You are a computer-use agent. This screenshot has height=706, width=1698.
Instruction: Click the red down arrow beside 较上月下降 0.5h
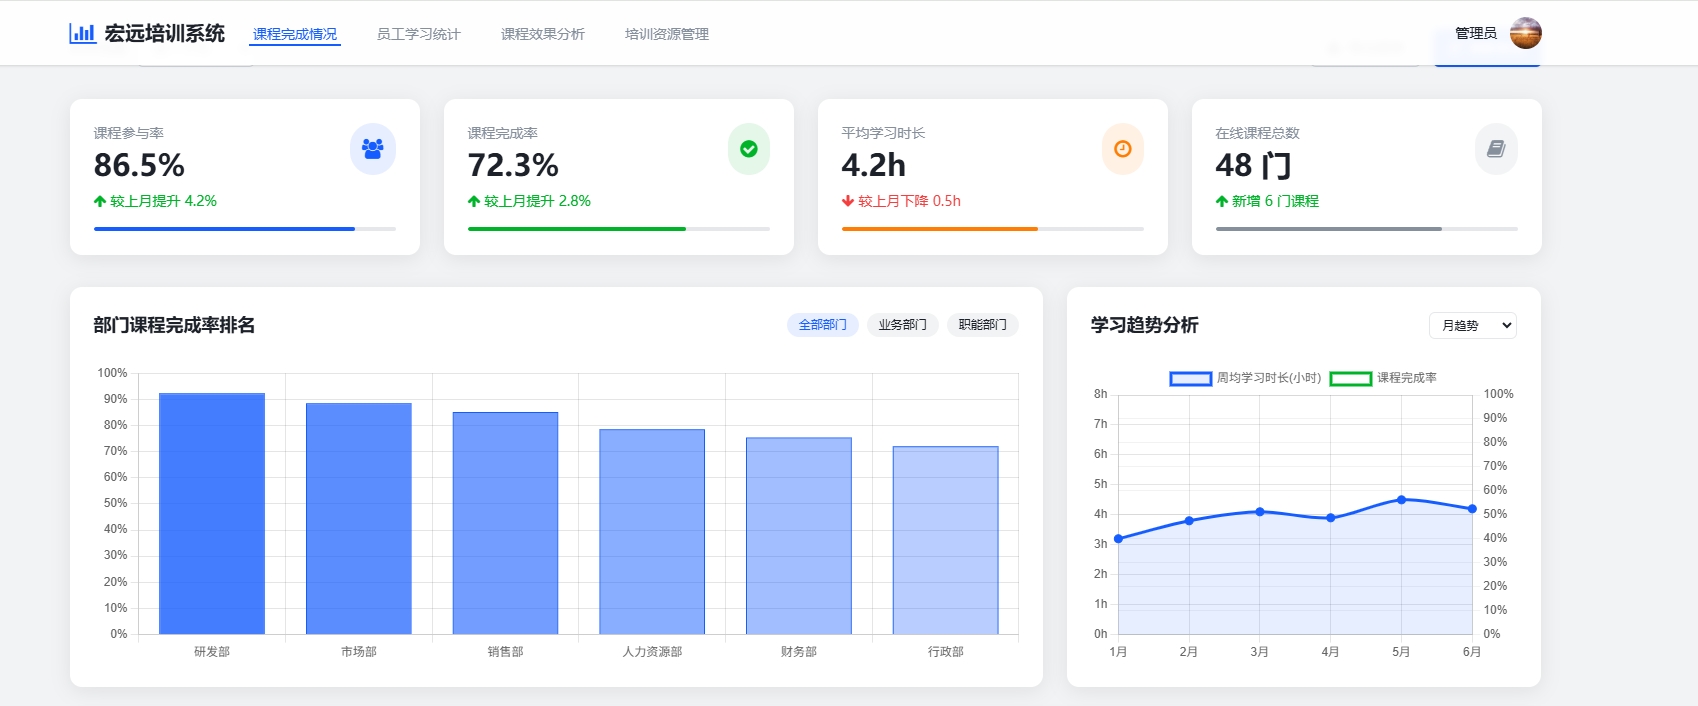click(x=848, y=201)
